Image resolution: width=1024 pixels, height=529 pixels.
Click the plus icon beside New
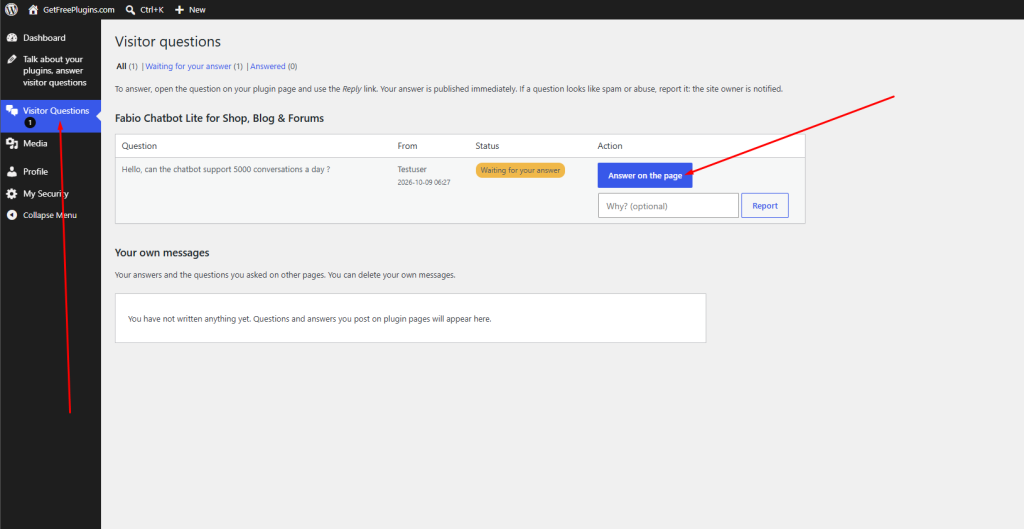coord(180,10)
